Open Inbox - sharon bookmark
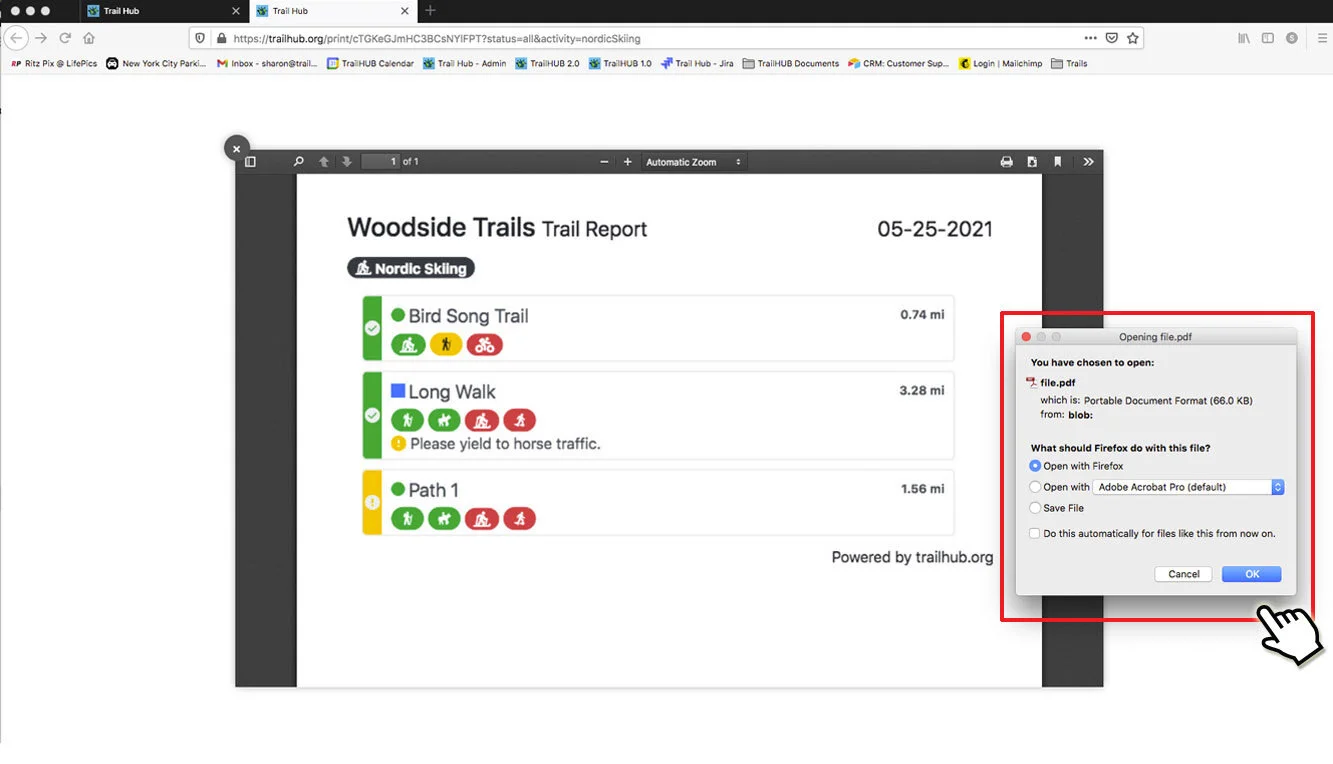The image size is (1333, 764). click(x=267, y=63)
